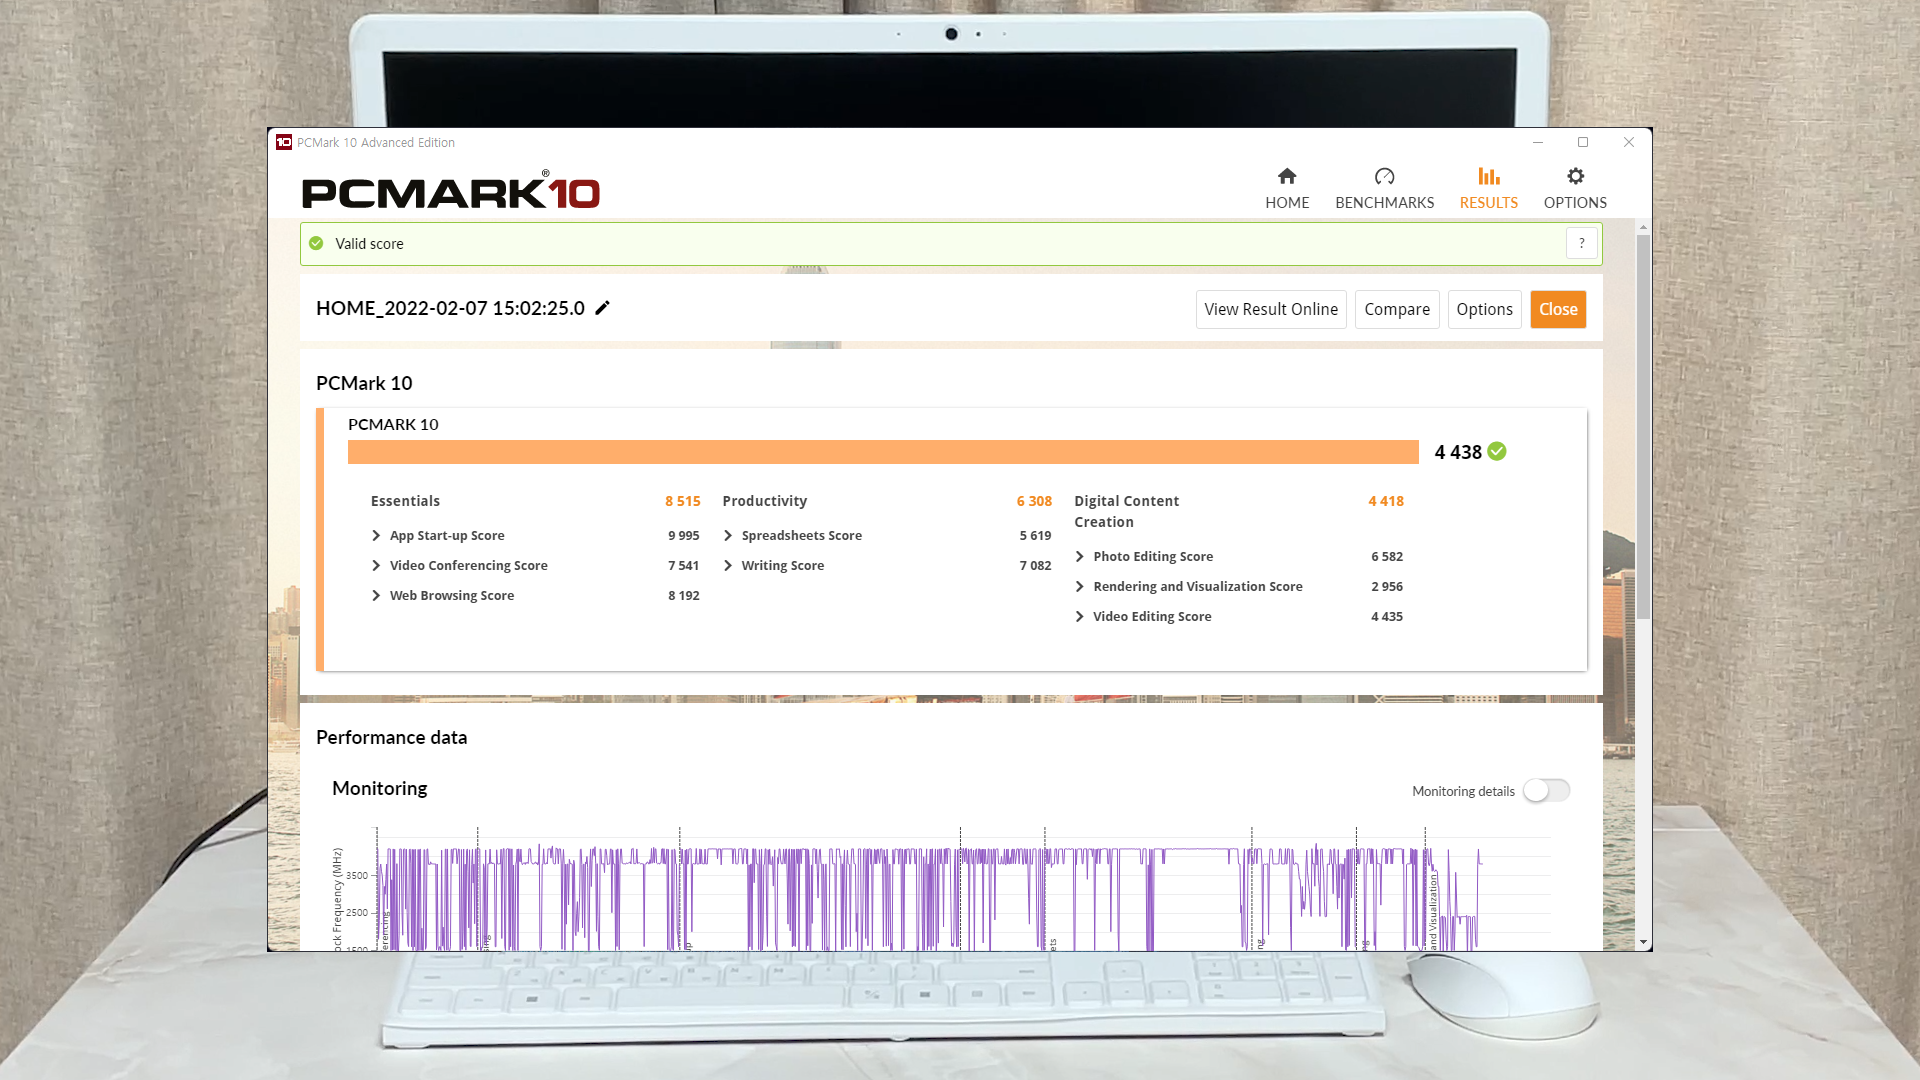
Task: Toggle the Monitoring details switch
Action: click(1546, 791)
